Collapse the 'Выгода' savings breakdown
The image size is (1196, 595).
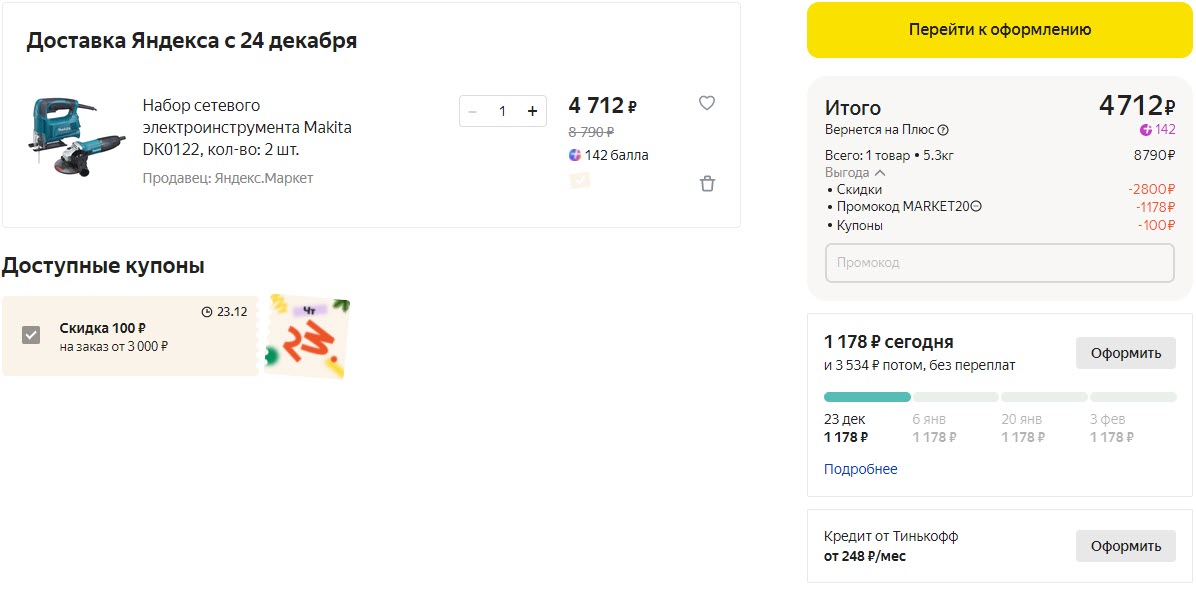pyautogui.click(x=880, y=173)
